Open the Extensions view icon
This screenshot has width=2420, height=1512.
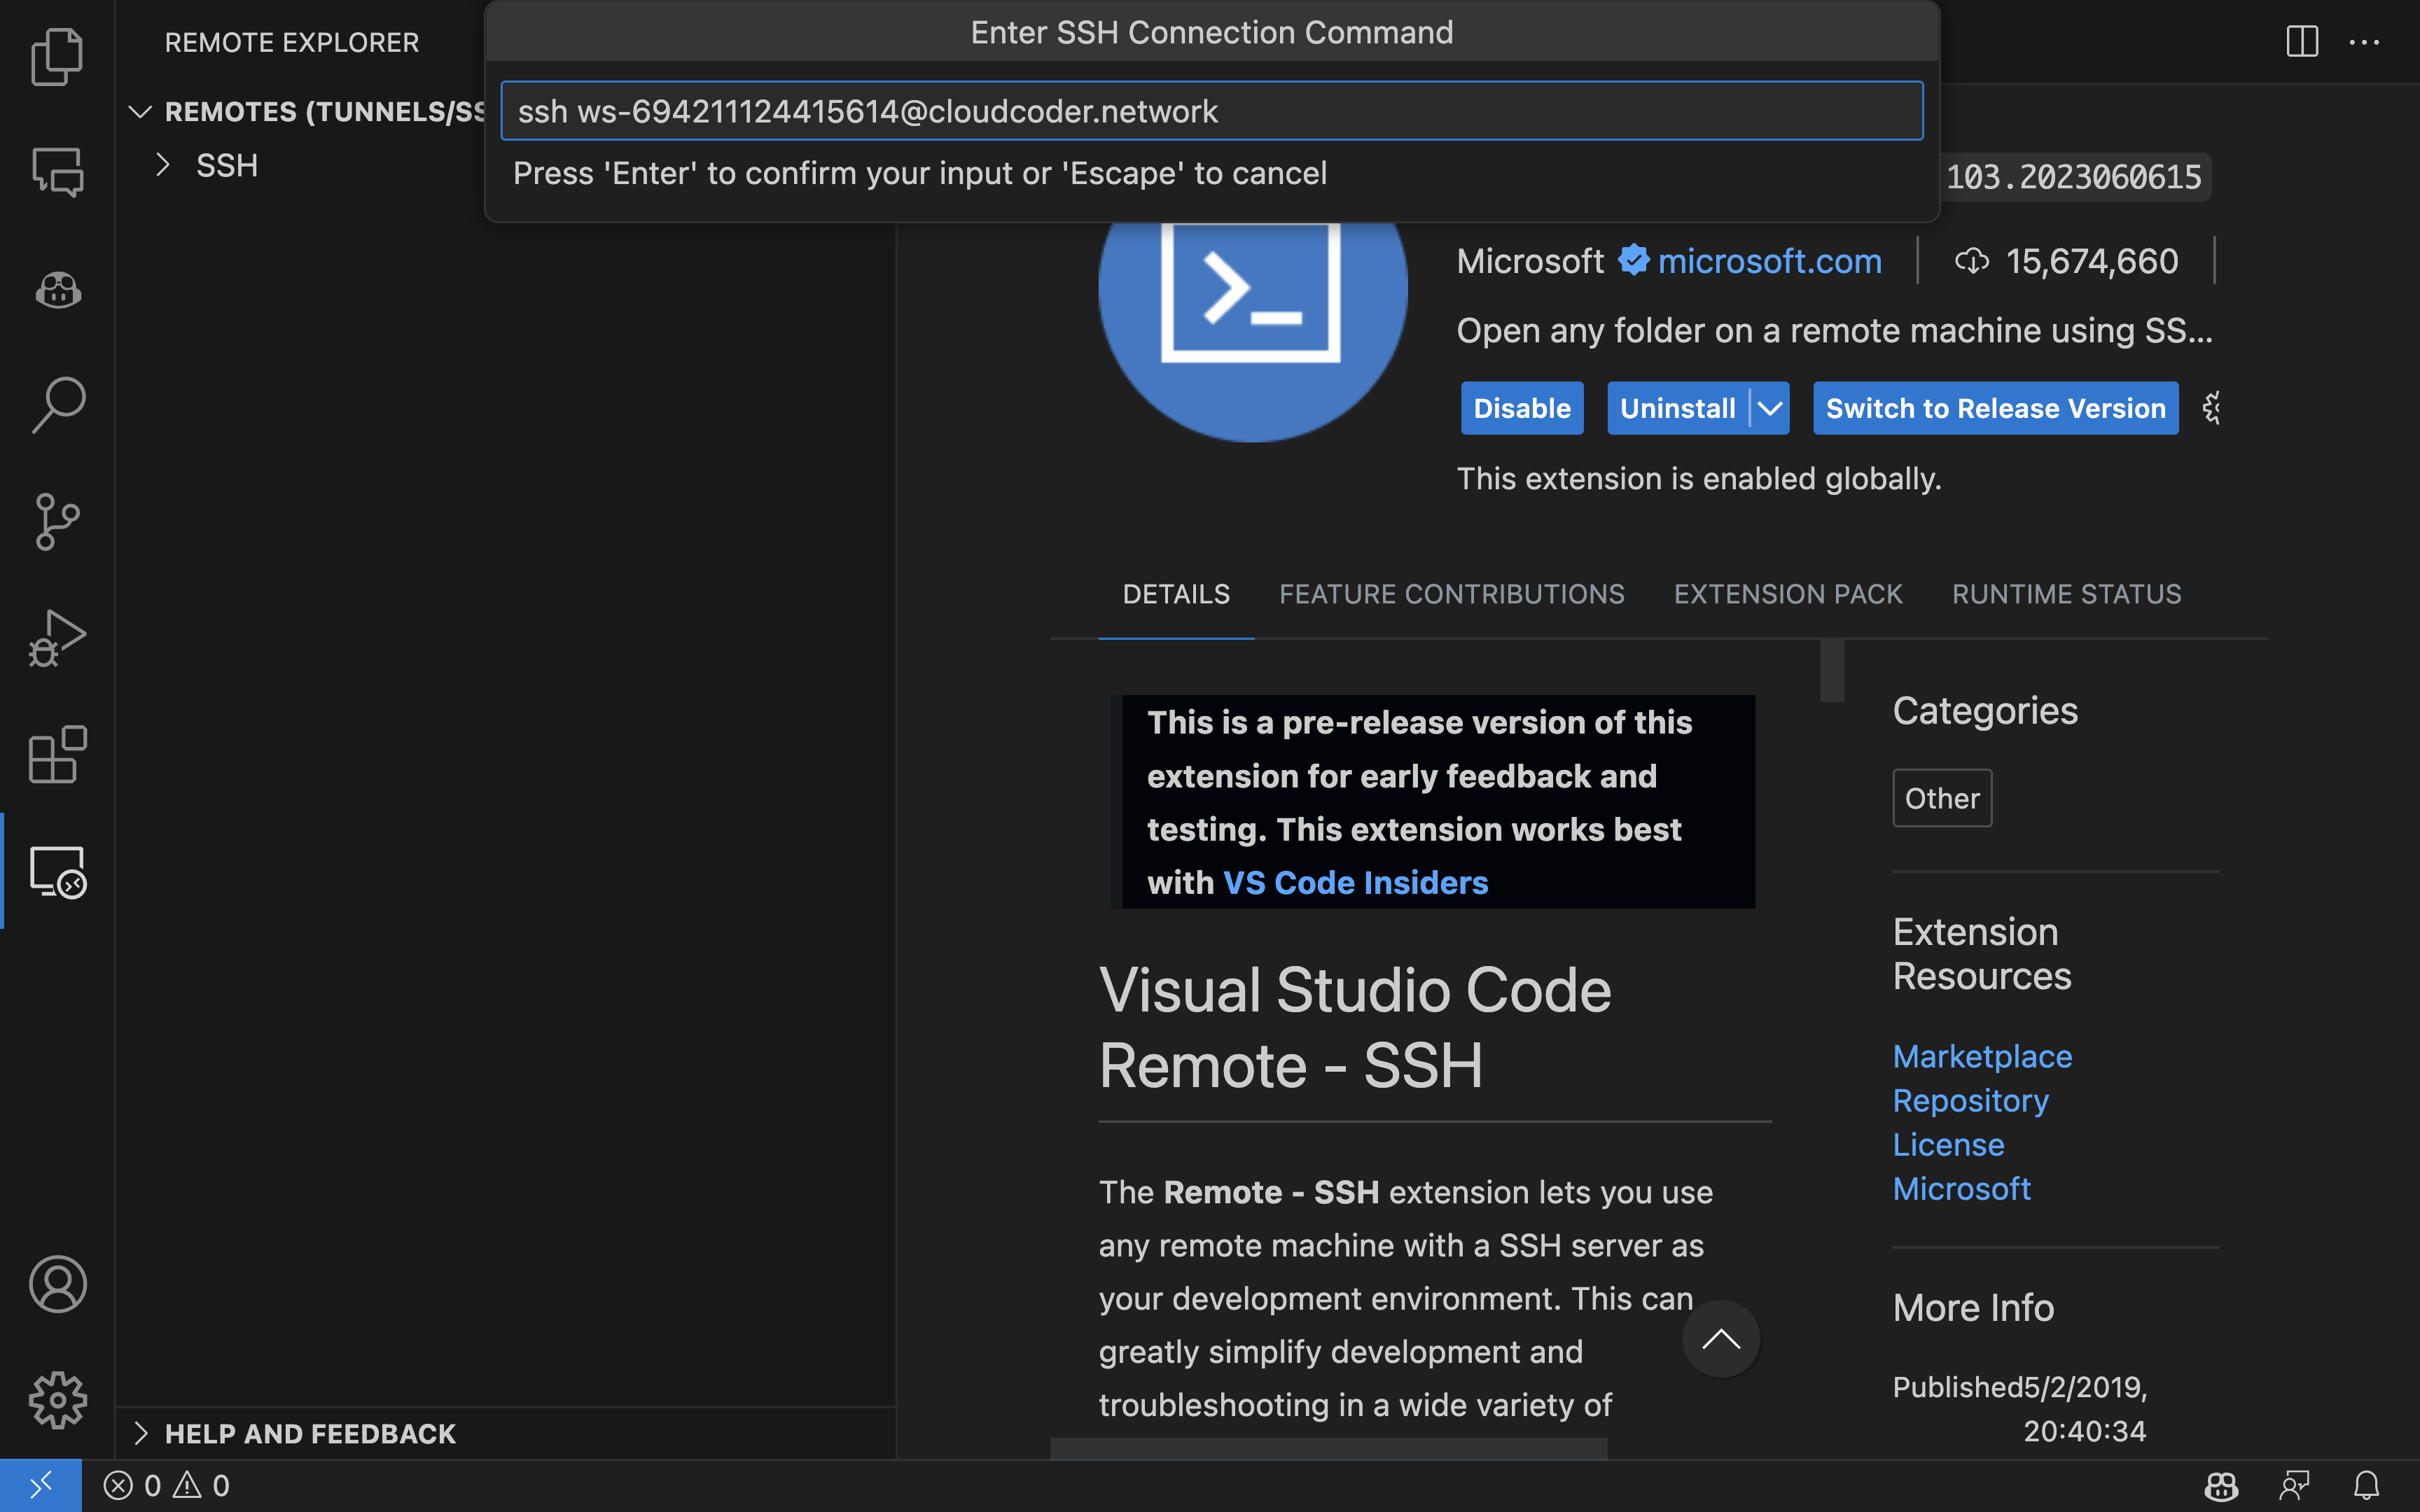(57, 754)
